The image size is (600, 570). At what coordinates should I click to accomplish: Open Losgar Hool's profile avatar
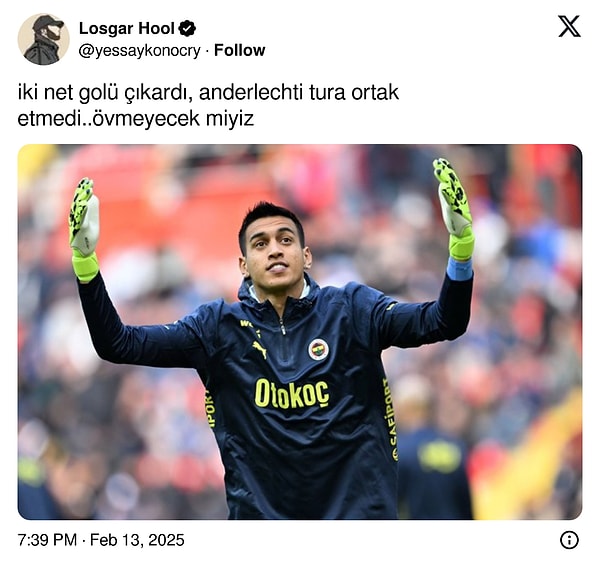44,39
